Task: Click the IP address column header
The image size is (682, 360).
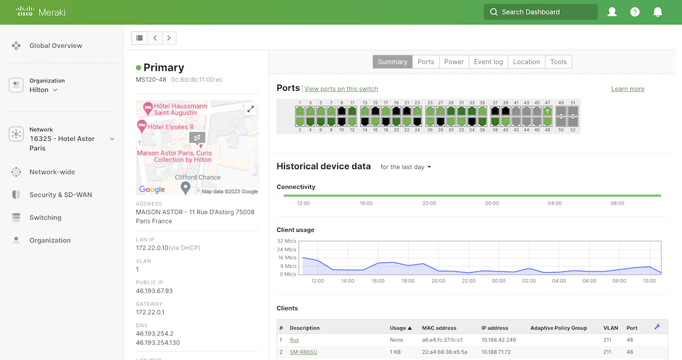Action: (x=495, y=328)
